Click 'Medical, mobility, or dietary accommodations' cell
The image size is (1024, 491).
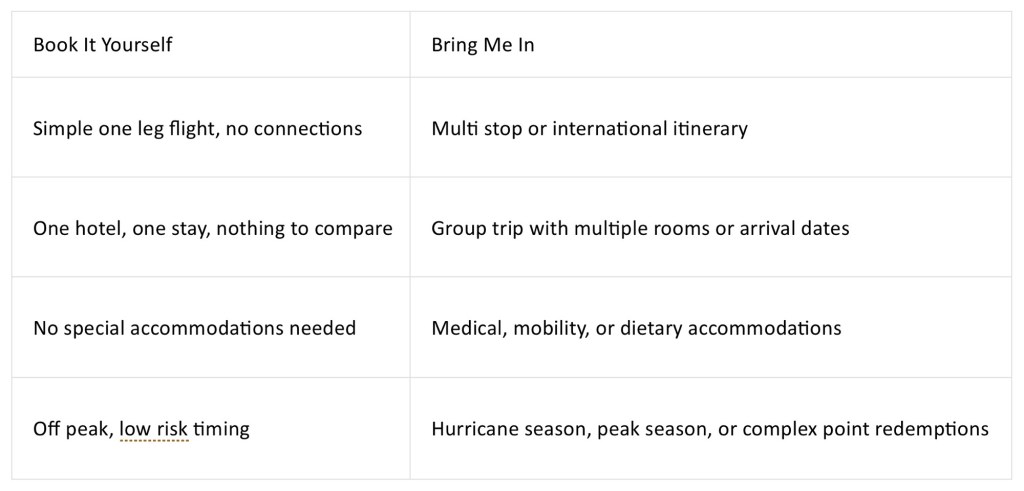711,327
